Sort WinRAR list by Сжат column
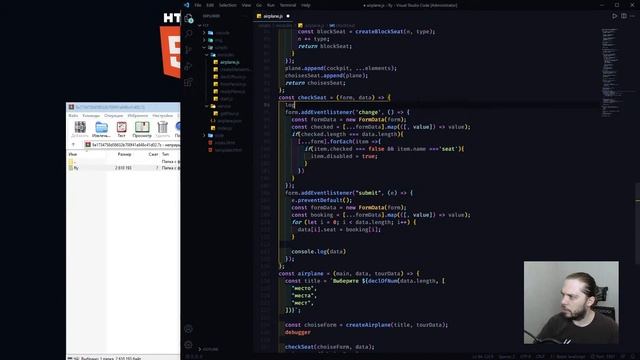Image resolution: width=640 pixels, height=360 pixels. (x=153, y=154)
